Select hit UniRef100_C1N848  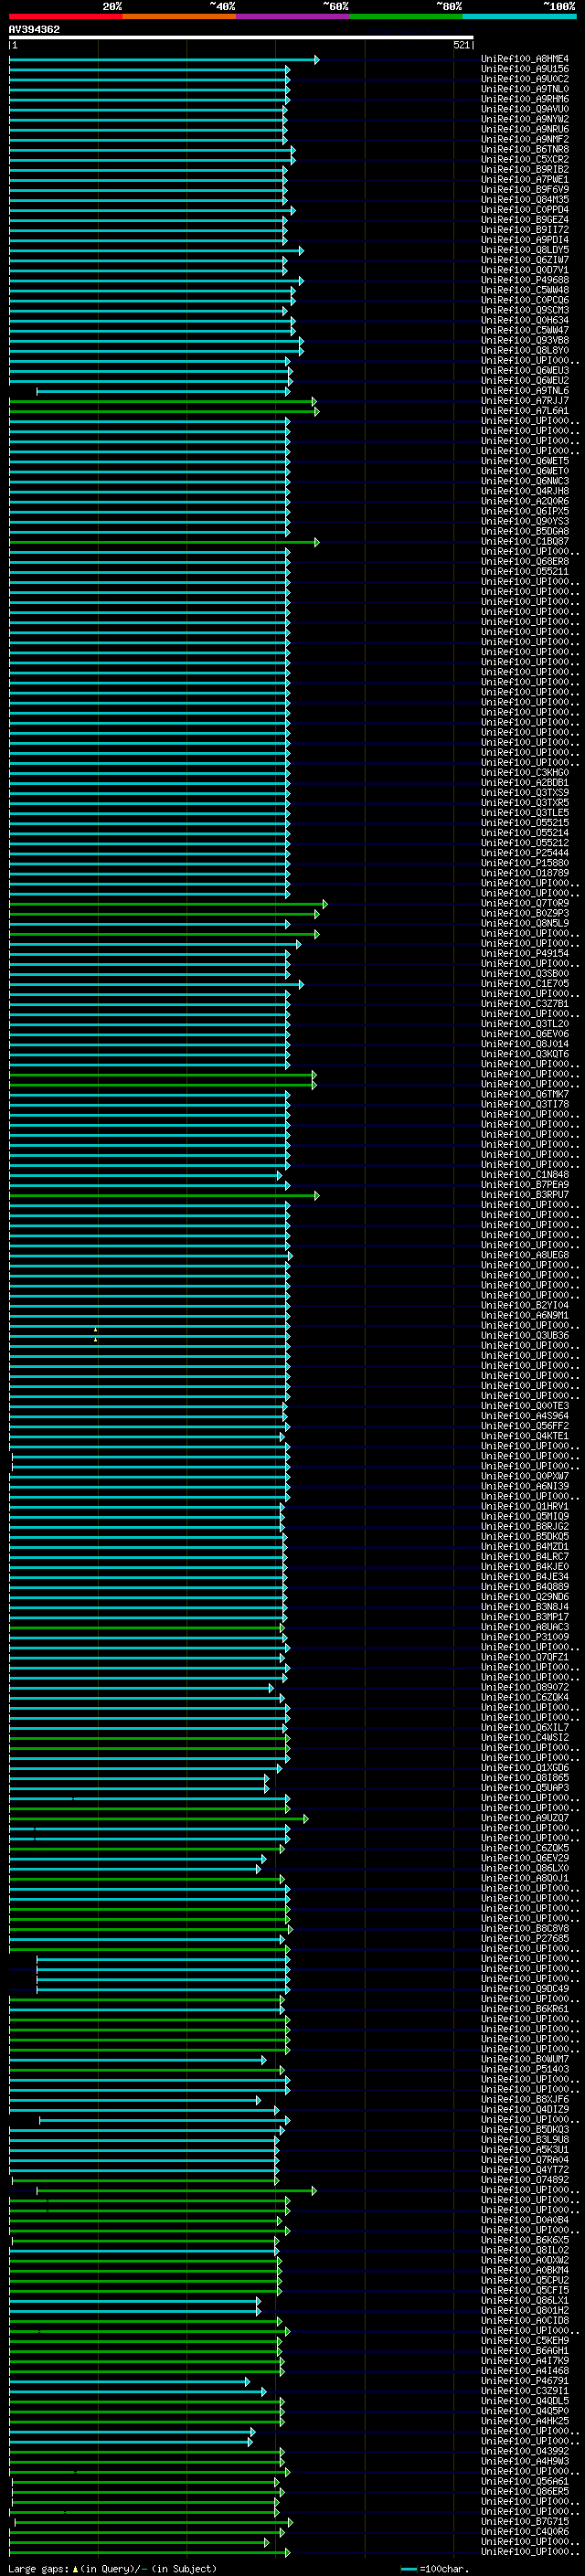(525, 1174)
